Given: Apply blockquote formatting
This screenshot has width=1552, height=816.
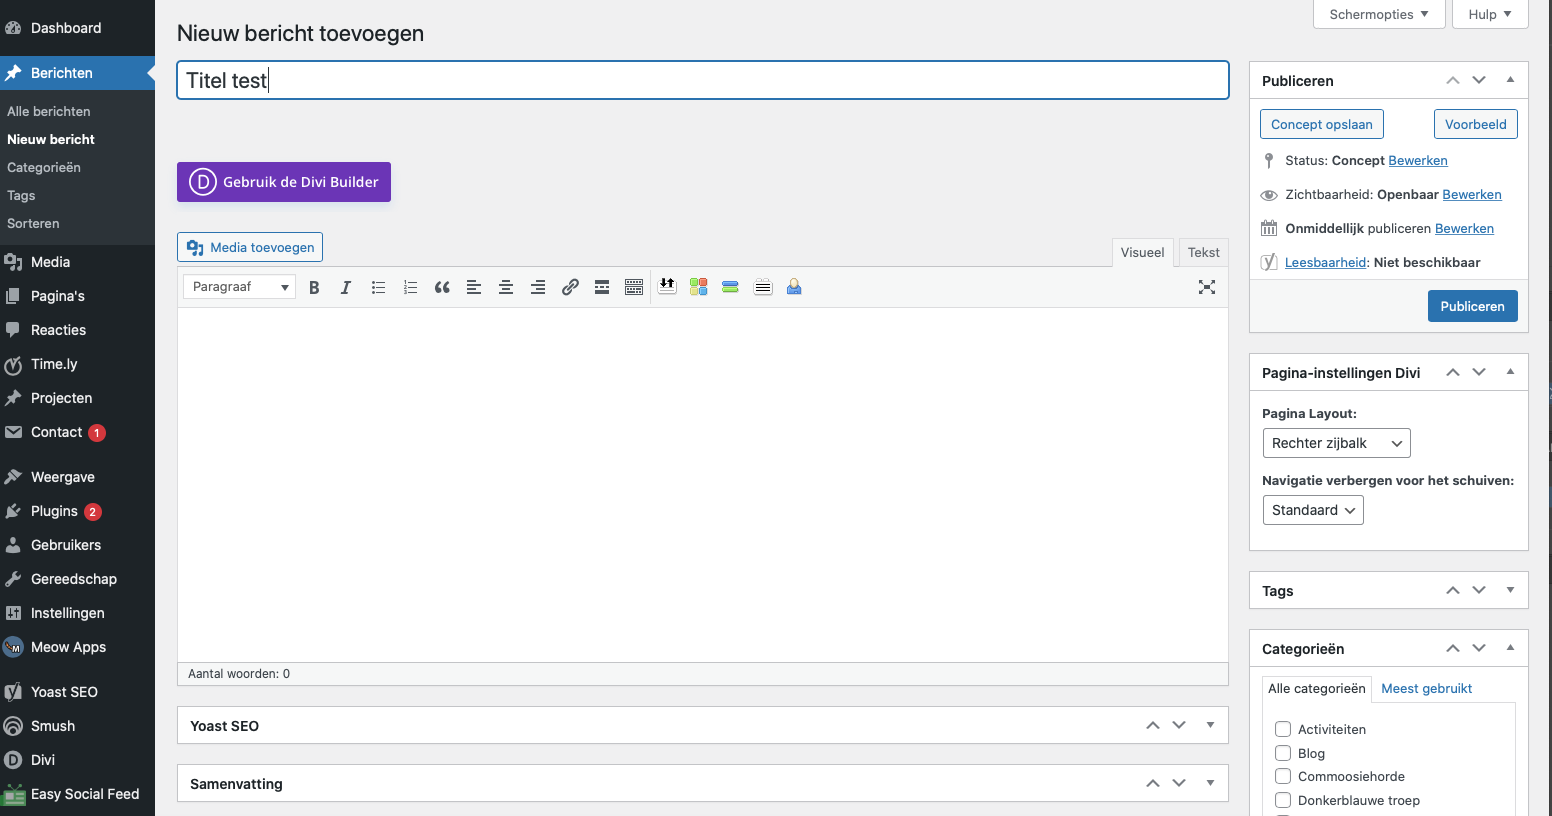Looking at the screenshot, I should click(x=442, y=287).
